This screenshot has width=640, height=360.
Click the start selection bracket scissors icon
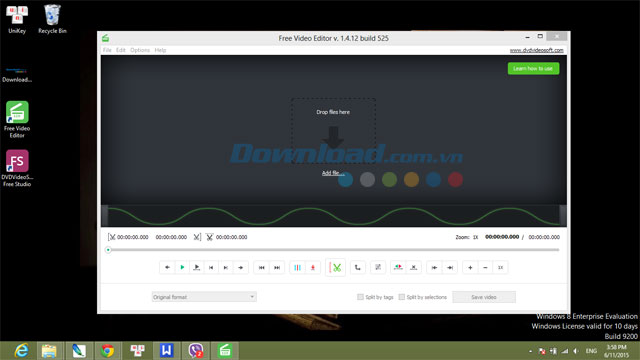pos(111,237)
